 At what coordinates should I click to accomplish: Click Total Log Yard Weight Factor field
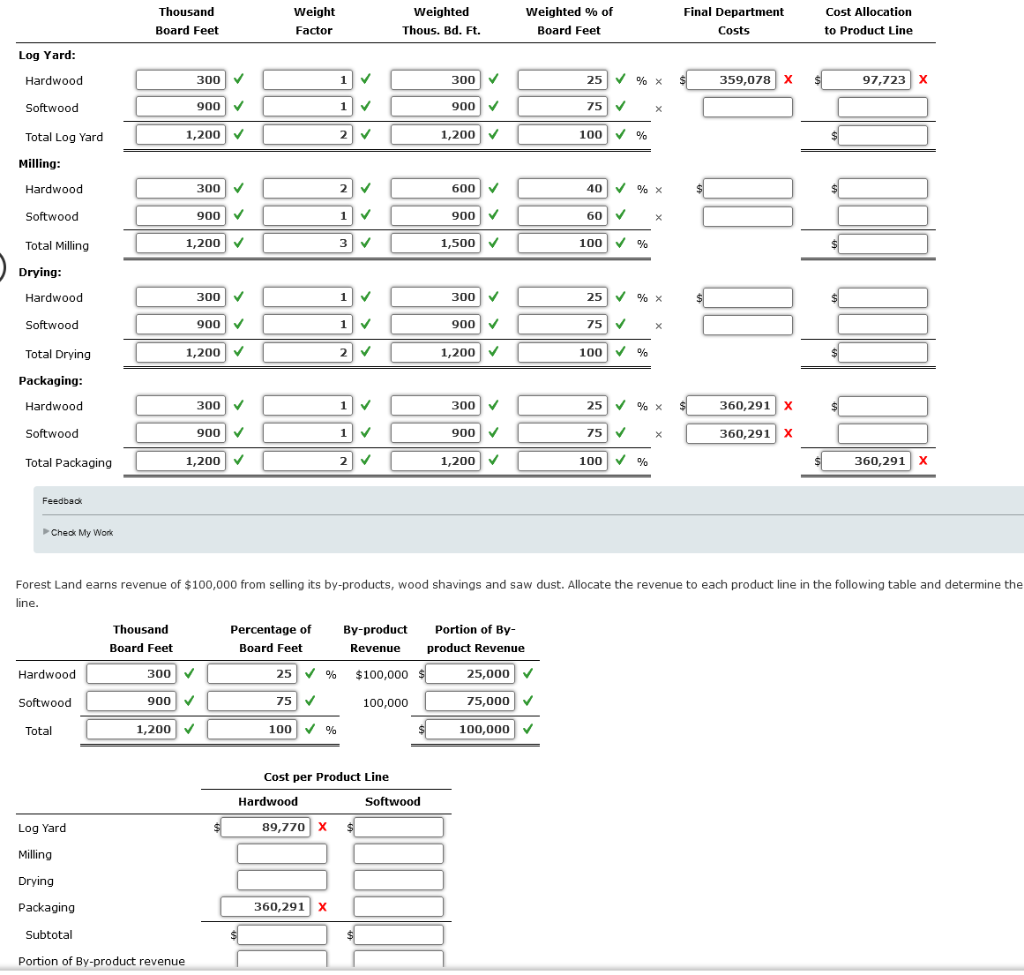tap(308, 135)
